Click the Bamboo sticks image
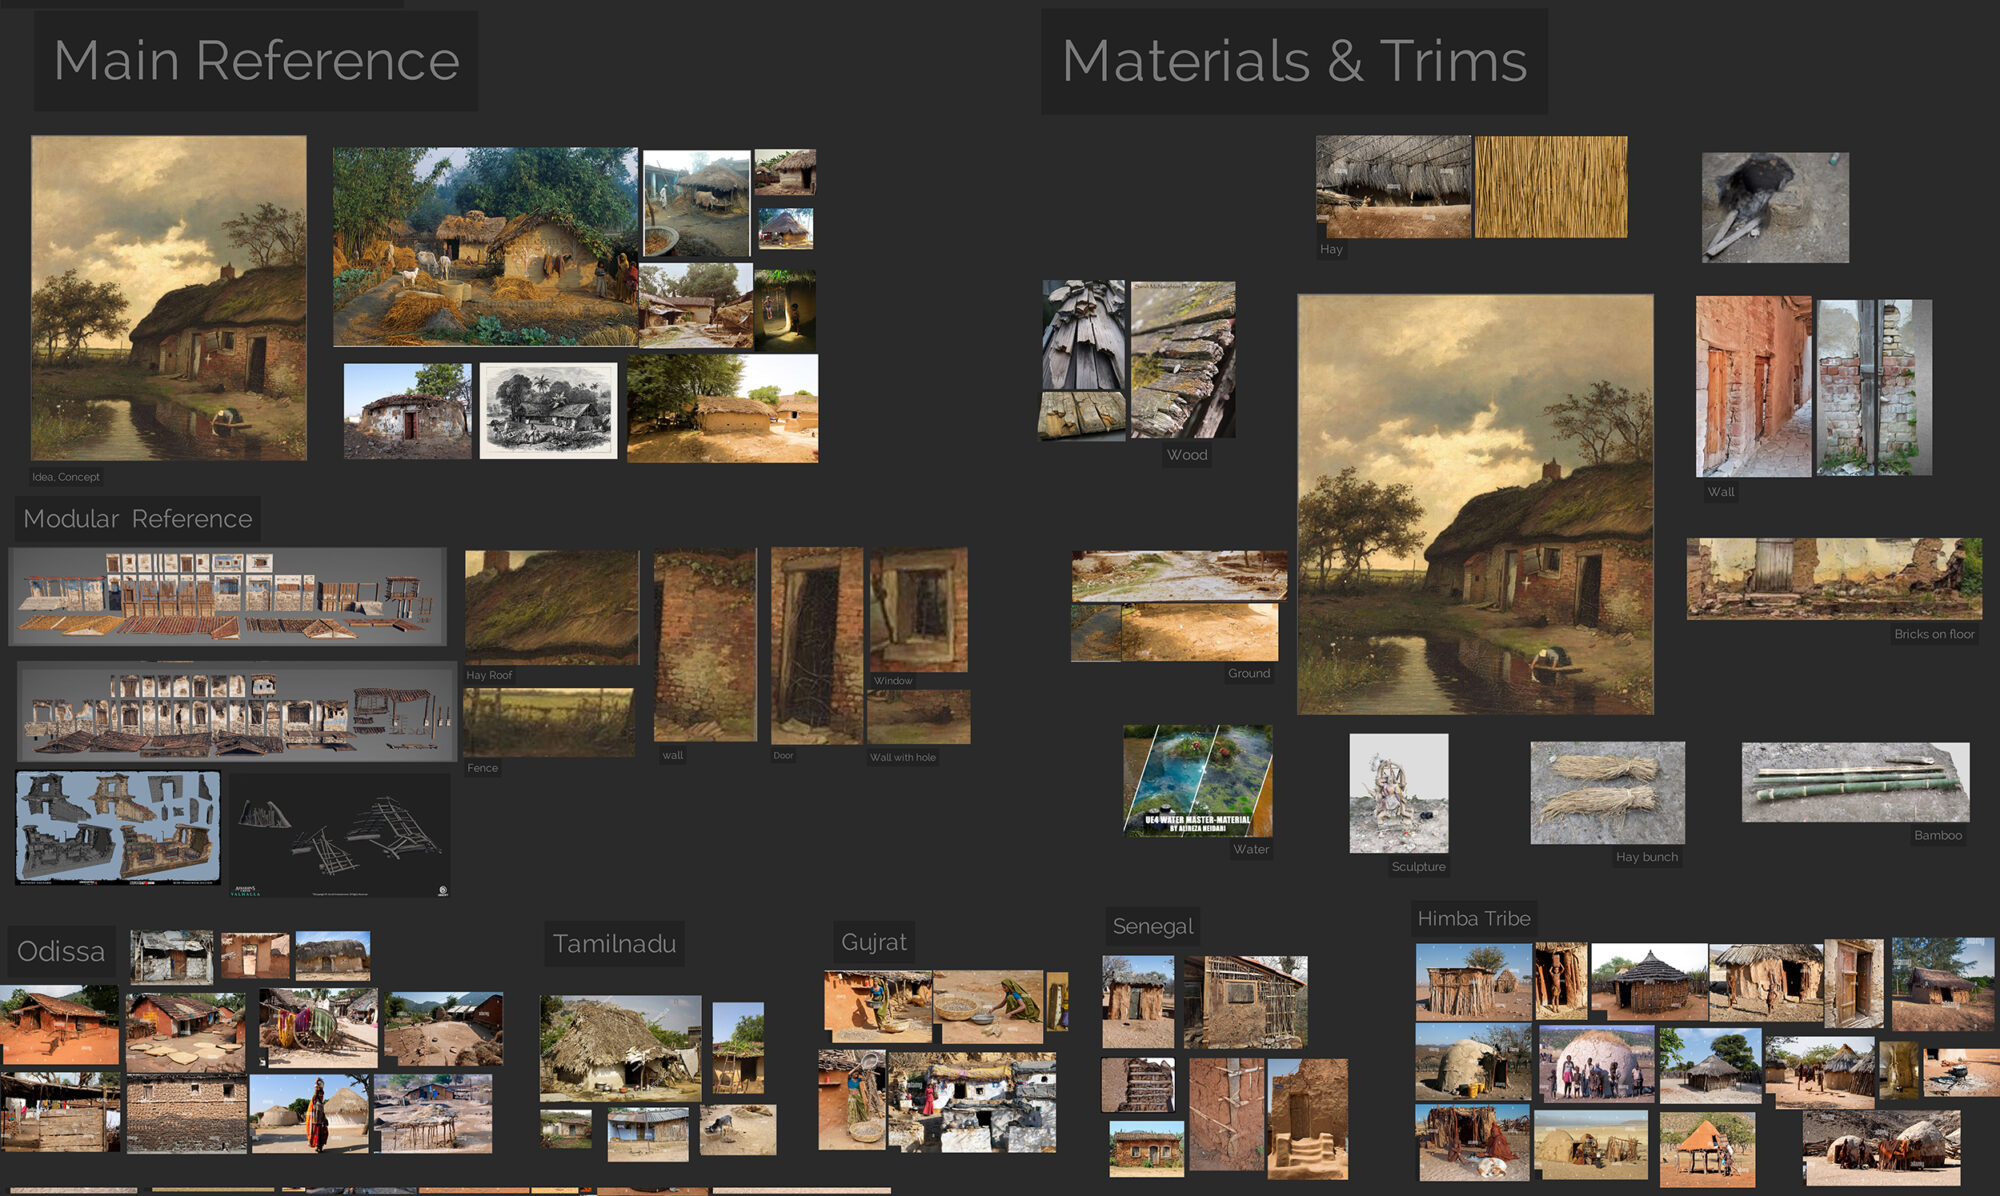This screenshot has height=1196, width=2000. pyautogui.click(x=1855, y=782)
